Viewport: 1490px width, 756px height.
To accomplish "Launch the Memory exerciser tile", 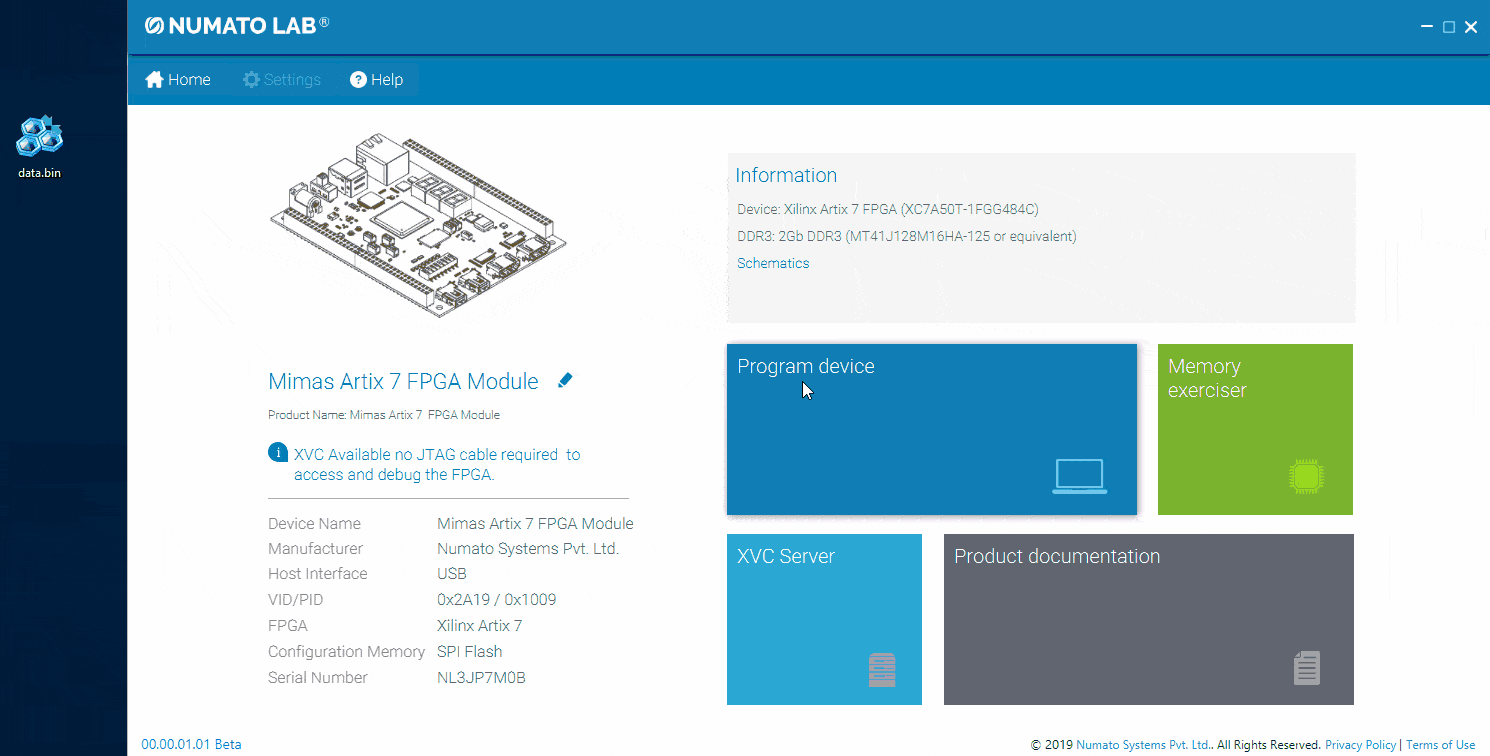I will tap(1254, 429).
